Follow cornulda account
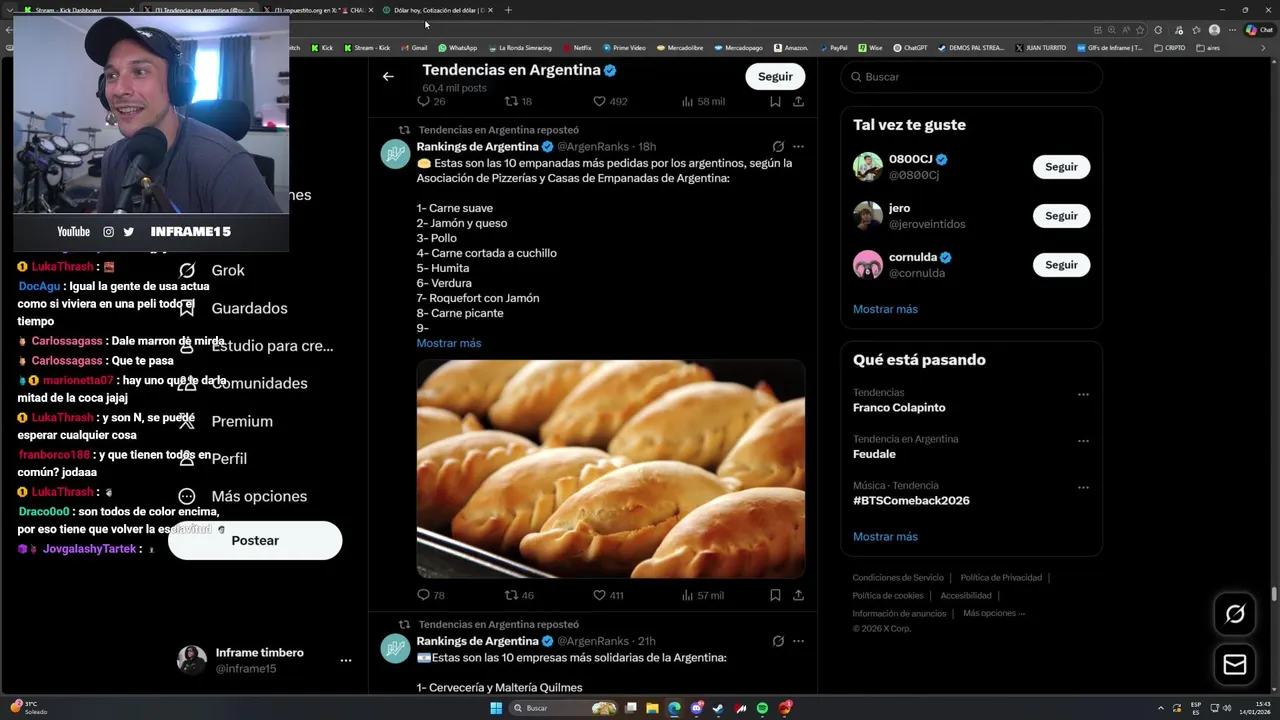Screen dimensions: 1280x720 click(x=1061, y=265)
